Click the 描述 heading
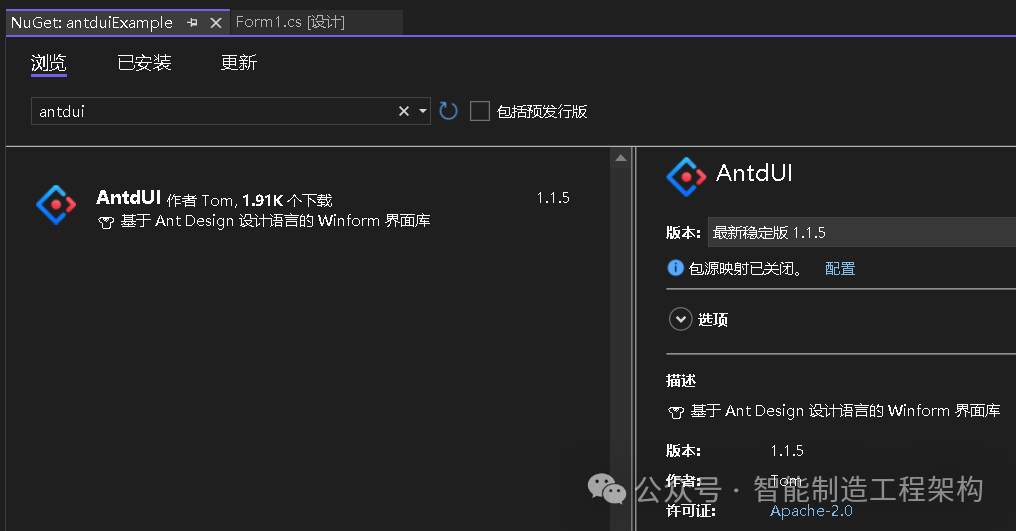This screenshot has width=1016, height=531. tap(680, 381)
